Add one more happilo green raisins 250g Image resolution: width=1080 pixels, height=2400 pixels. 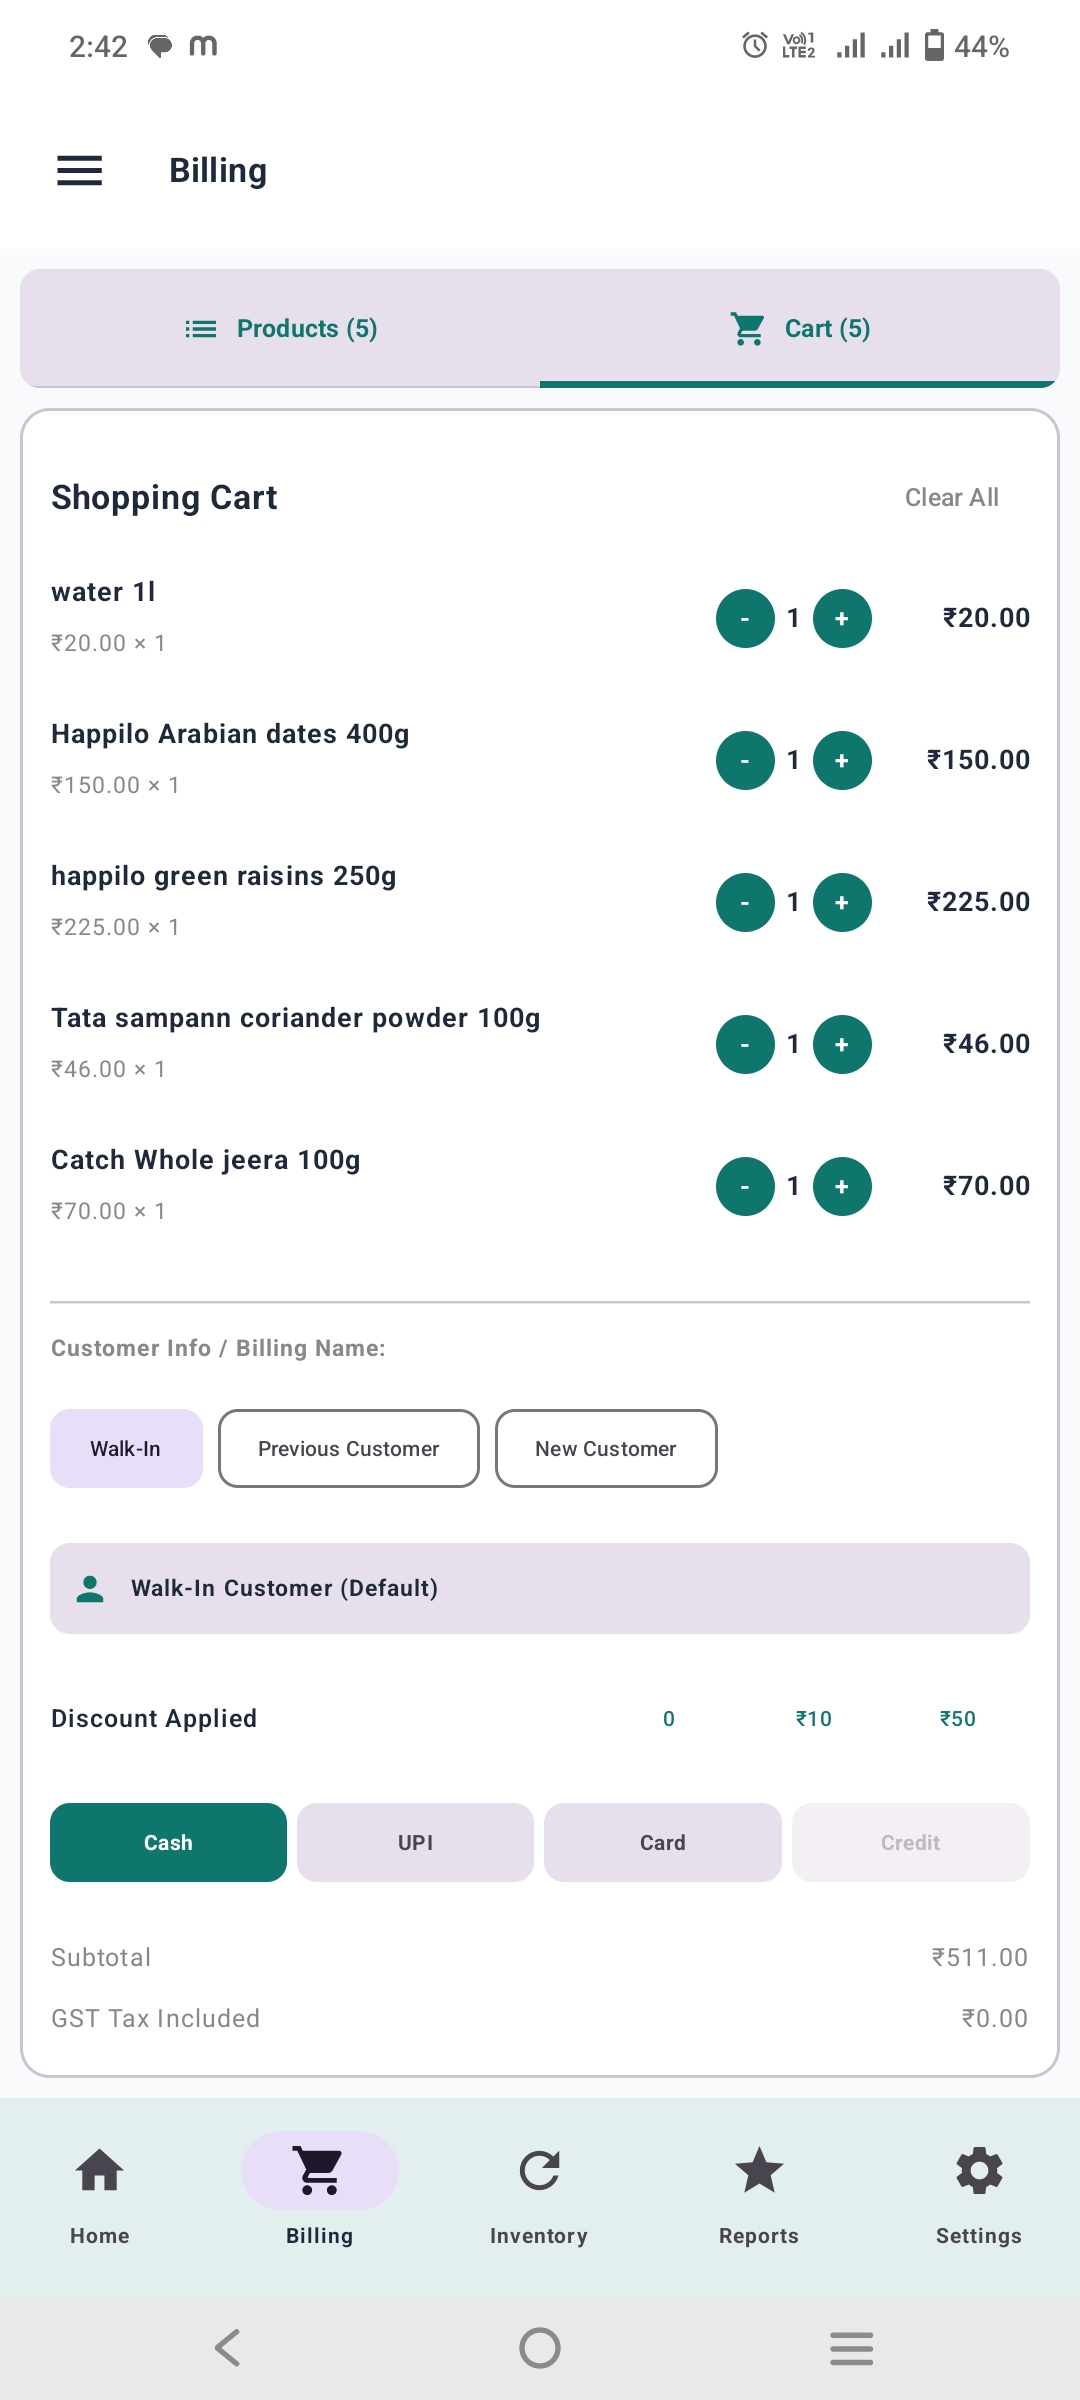tap(842, 902)
